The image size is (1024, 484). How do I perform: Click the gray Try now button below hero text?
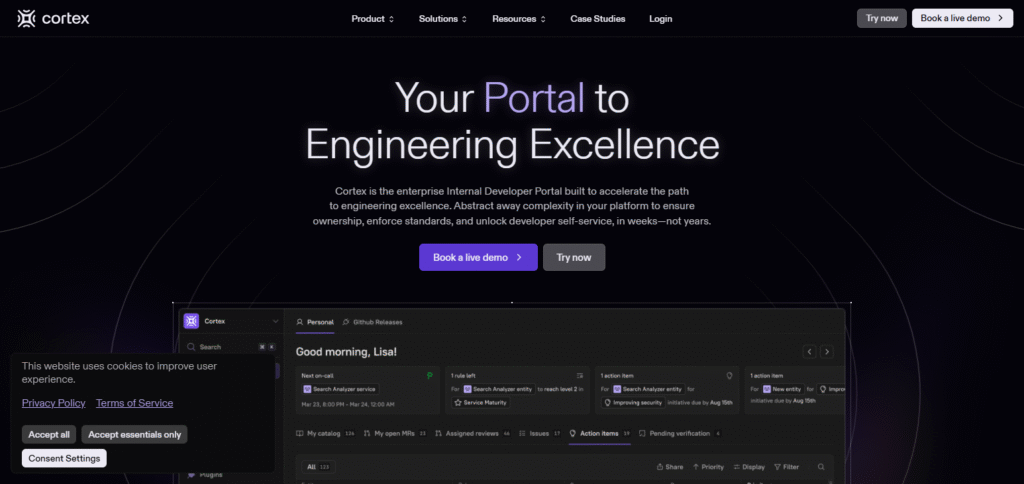[574, 257]
